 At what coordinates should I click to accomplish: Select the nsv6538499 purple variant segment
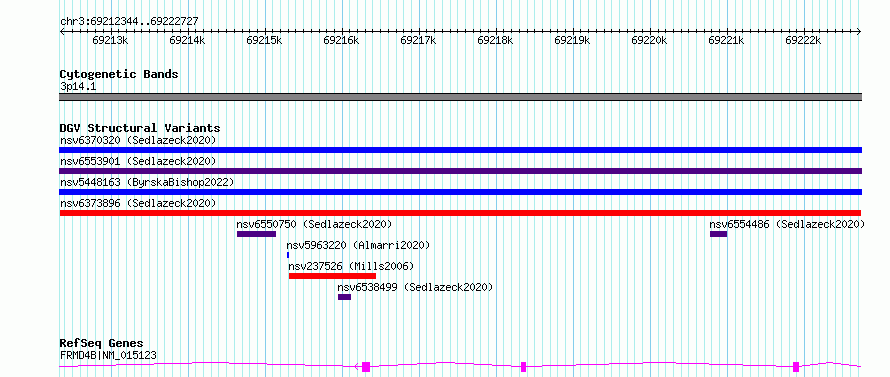pos(345,297)
